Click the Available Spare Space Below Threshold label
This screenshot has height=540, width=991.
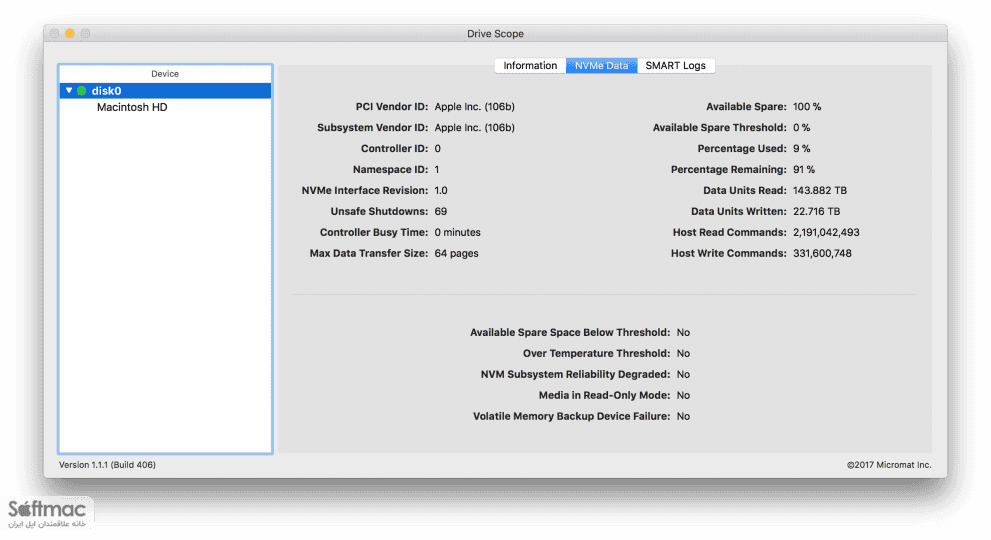pos(570,333)
